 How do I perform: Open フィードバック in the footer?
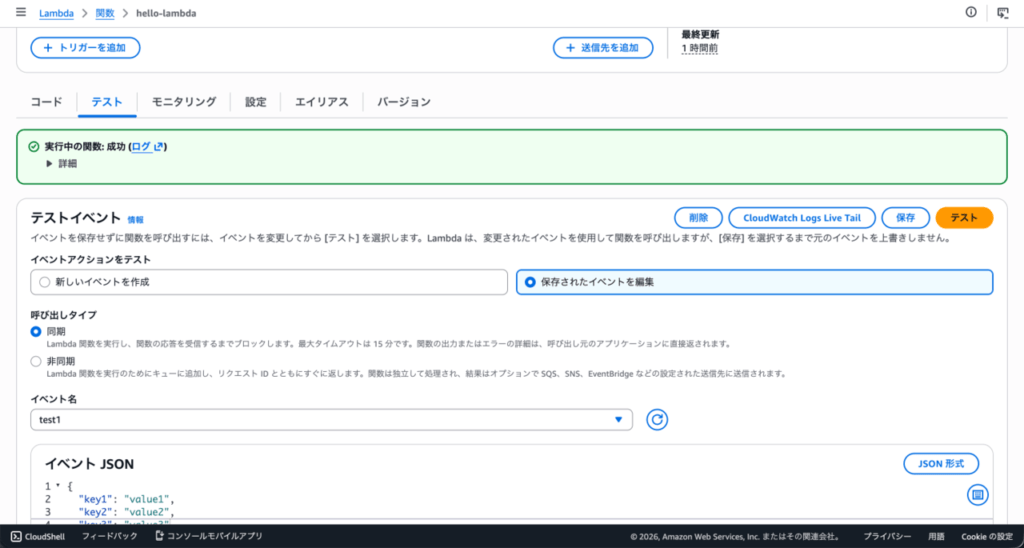click(110, 536)
